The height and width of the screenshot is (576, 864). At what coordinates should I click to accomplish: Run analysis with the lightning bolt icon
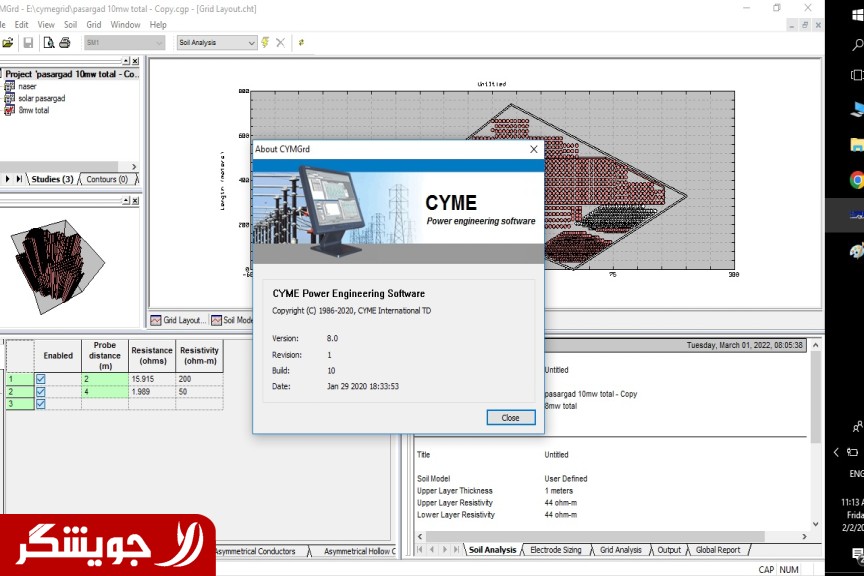click(x=265, y=43)
